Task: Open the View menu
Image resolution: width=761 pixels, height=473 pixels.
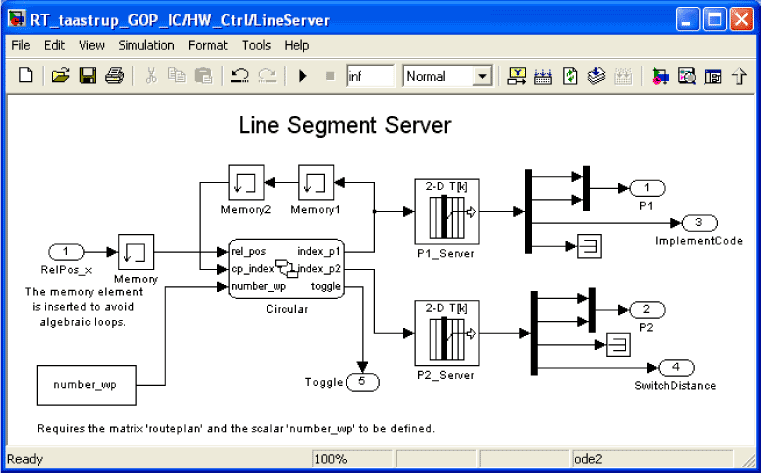Action: tap(92, 46)
